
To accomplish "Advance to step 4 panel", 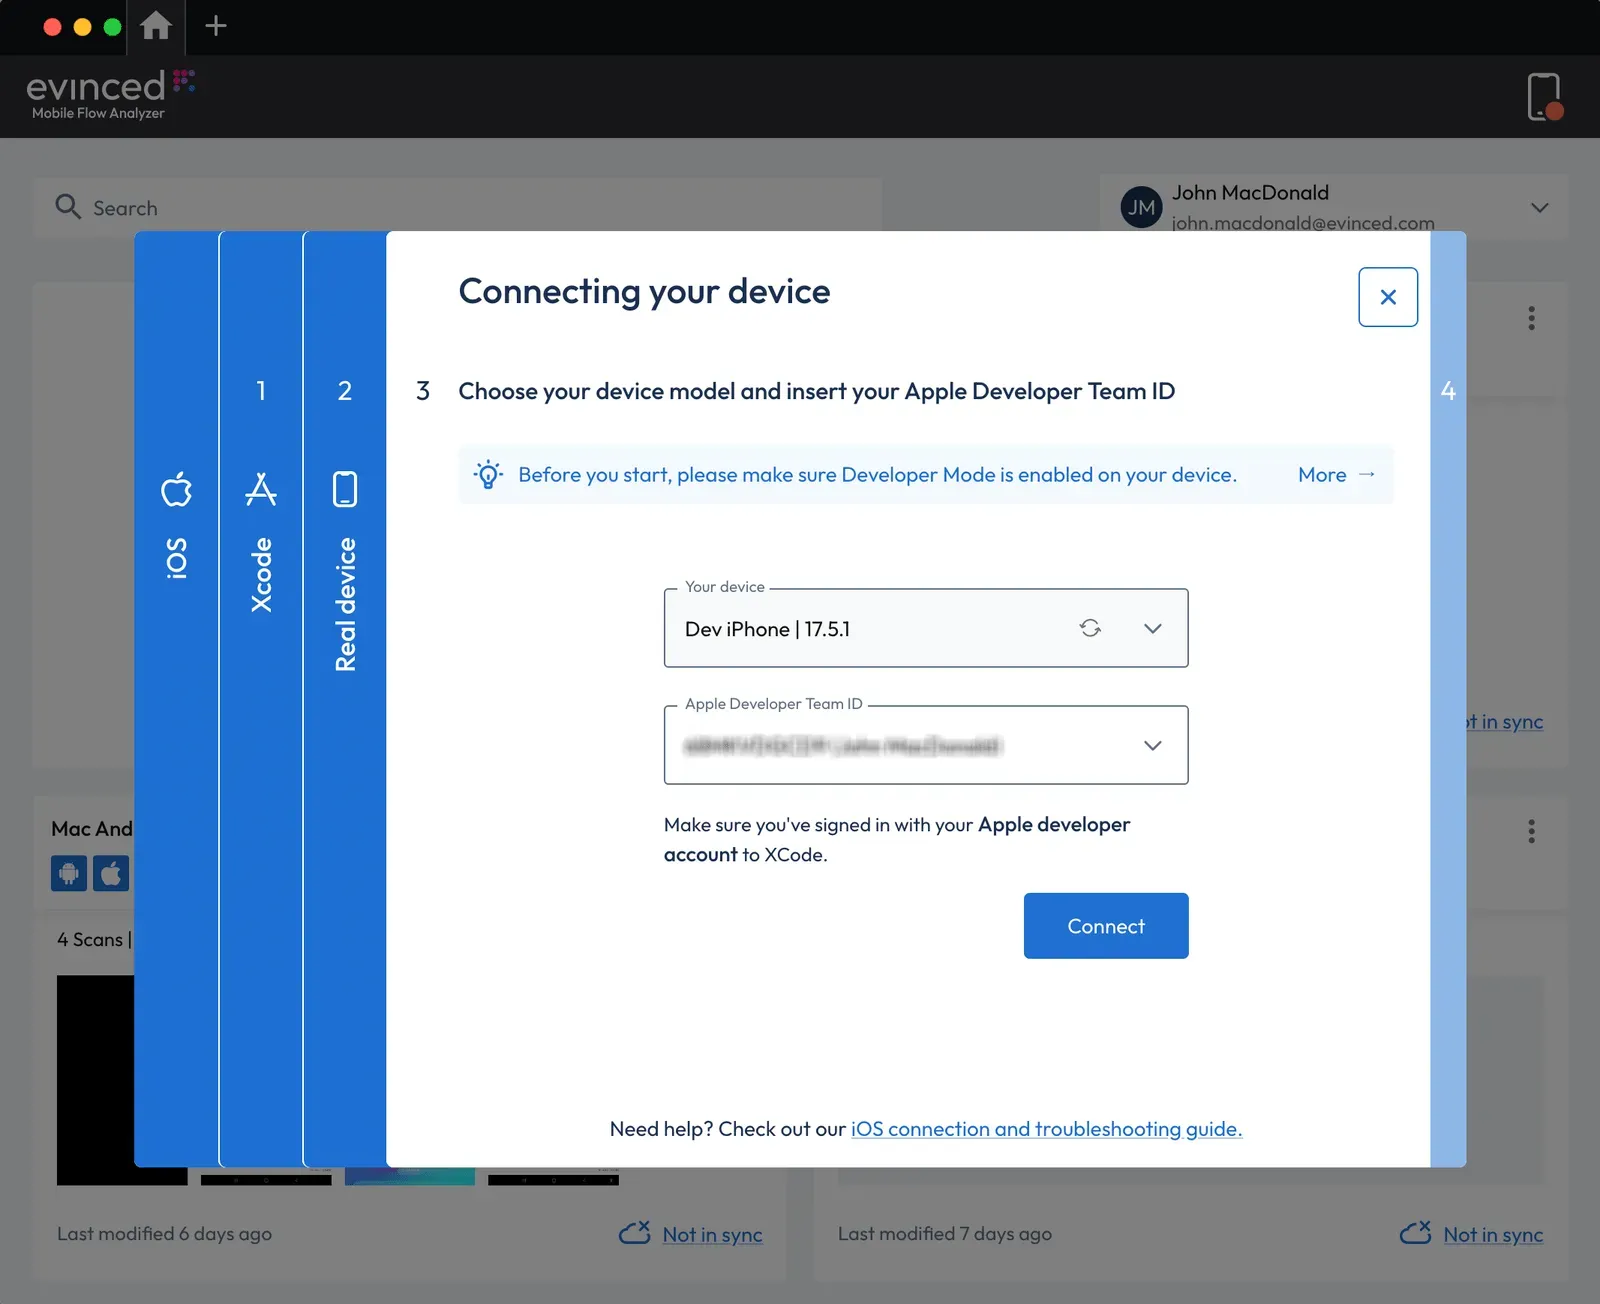I will [1448, 699].
